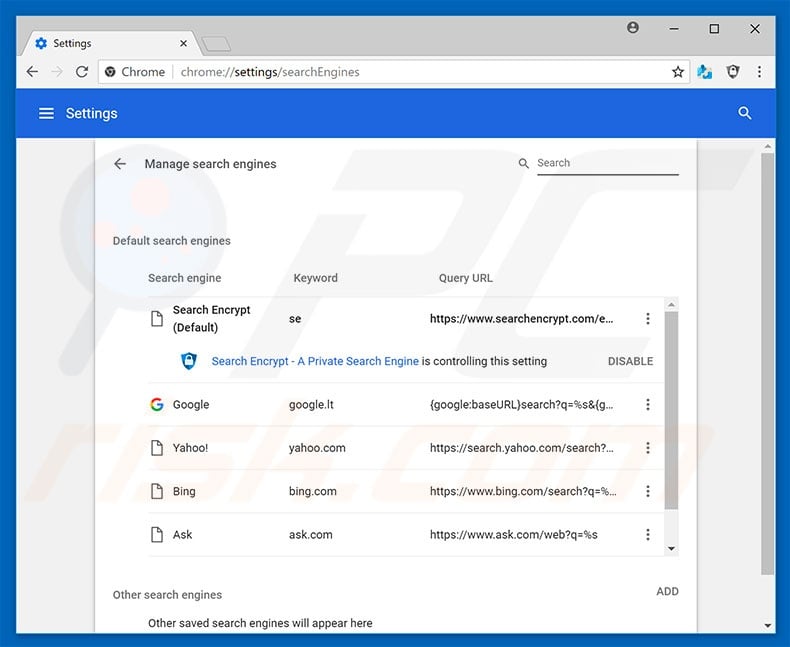This screenshot has width=790, height=647.
Task: Focus the search engines Search field
Action: tap(608, 163)
